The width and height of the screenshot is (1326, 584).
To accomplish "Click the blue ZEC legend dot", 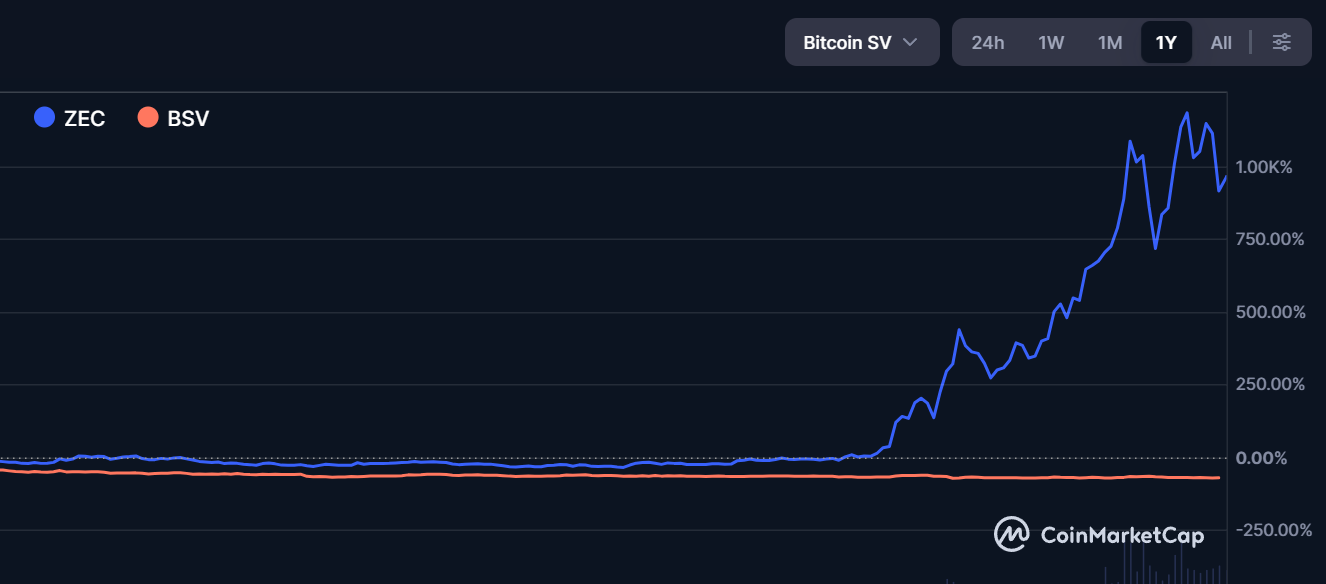I will point(45,117).
